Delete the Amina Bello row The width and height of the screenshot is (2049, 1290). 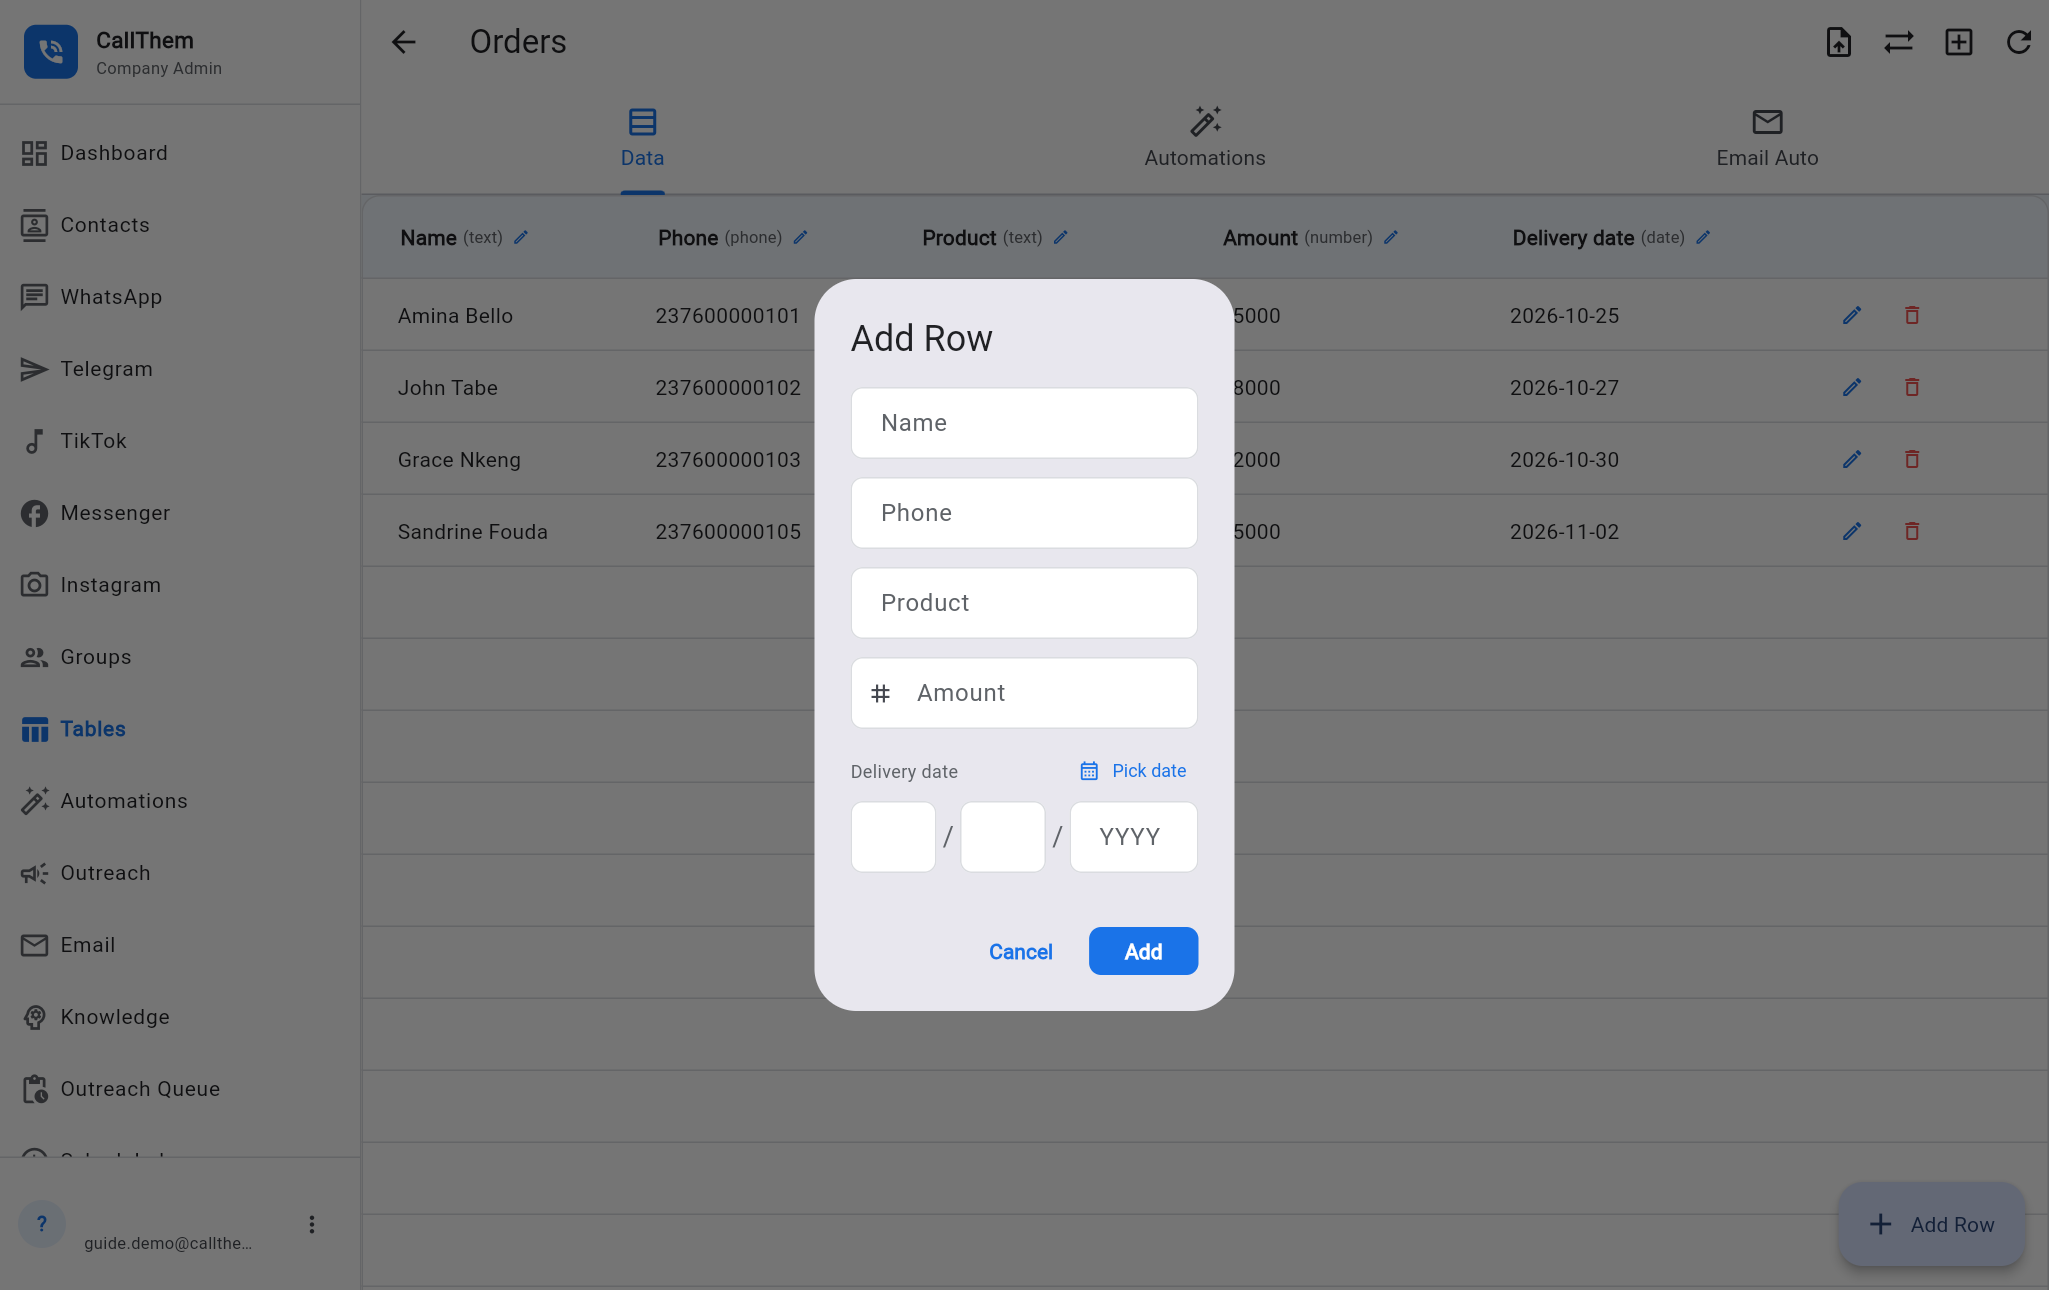[1912, 316]
